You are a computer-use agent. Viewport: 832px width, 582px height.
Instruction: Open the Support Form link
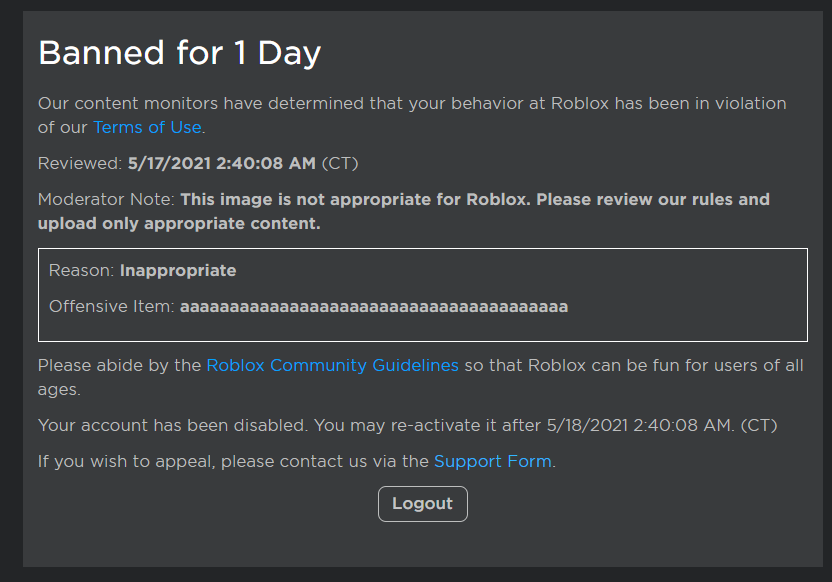coord(492,461)
